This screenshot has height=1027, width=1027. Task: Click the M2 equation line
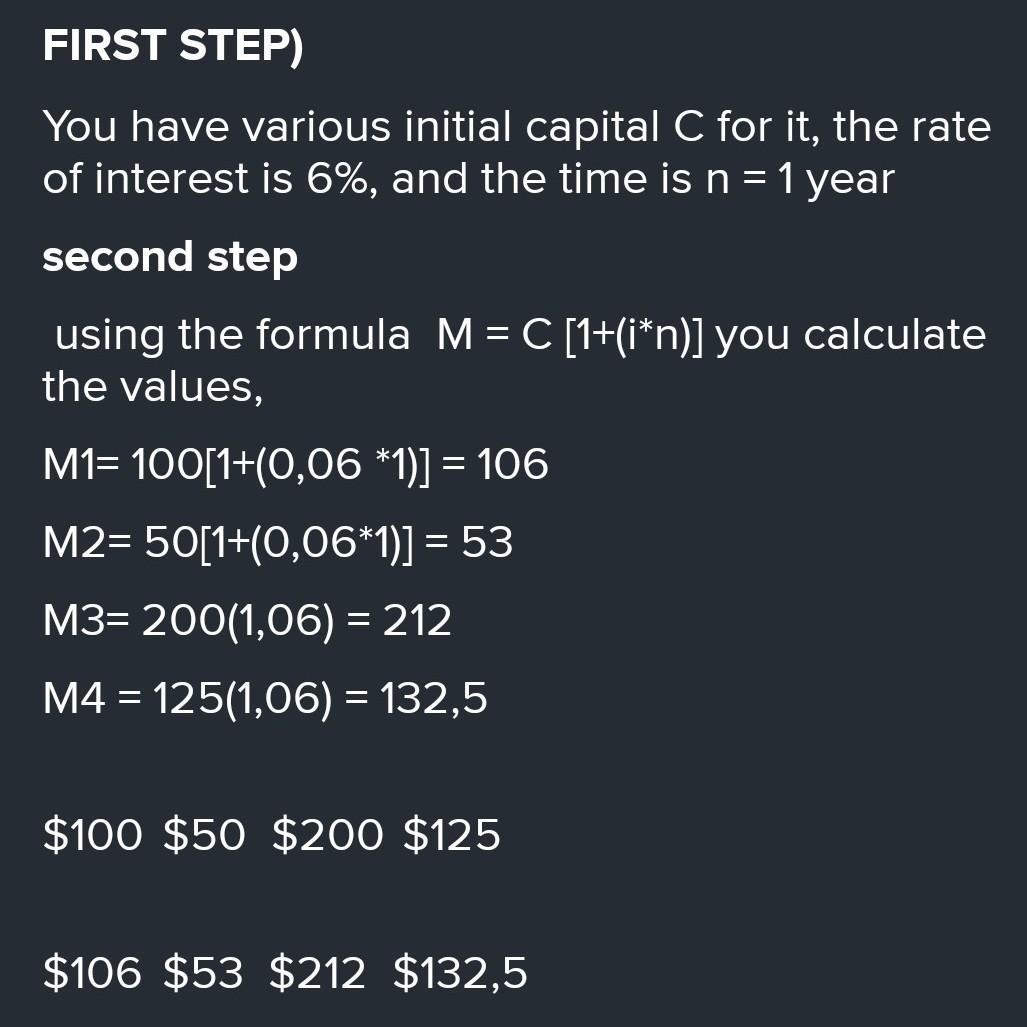(278, 543)
